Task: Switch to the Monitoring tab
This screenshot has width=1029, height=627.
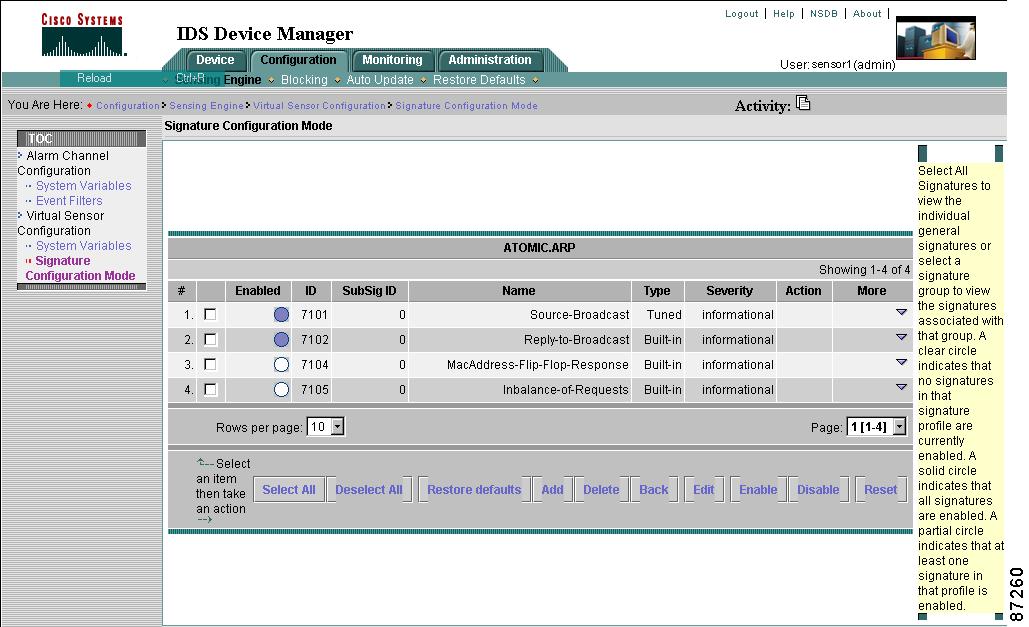Action: (392, 60)
